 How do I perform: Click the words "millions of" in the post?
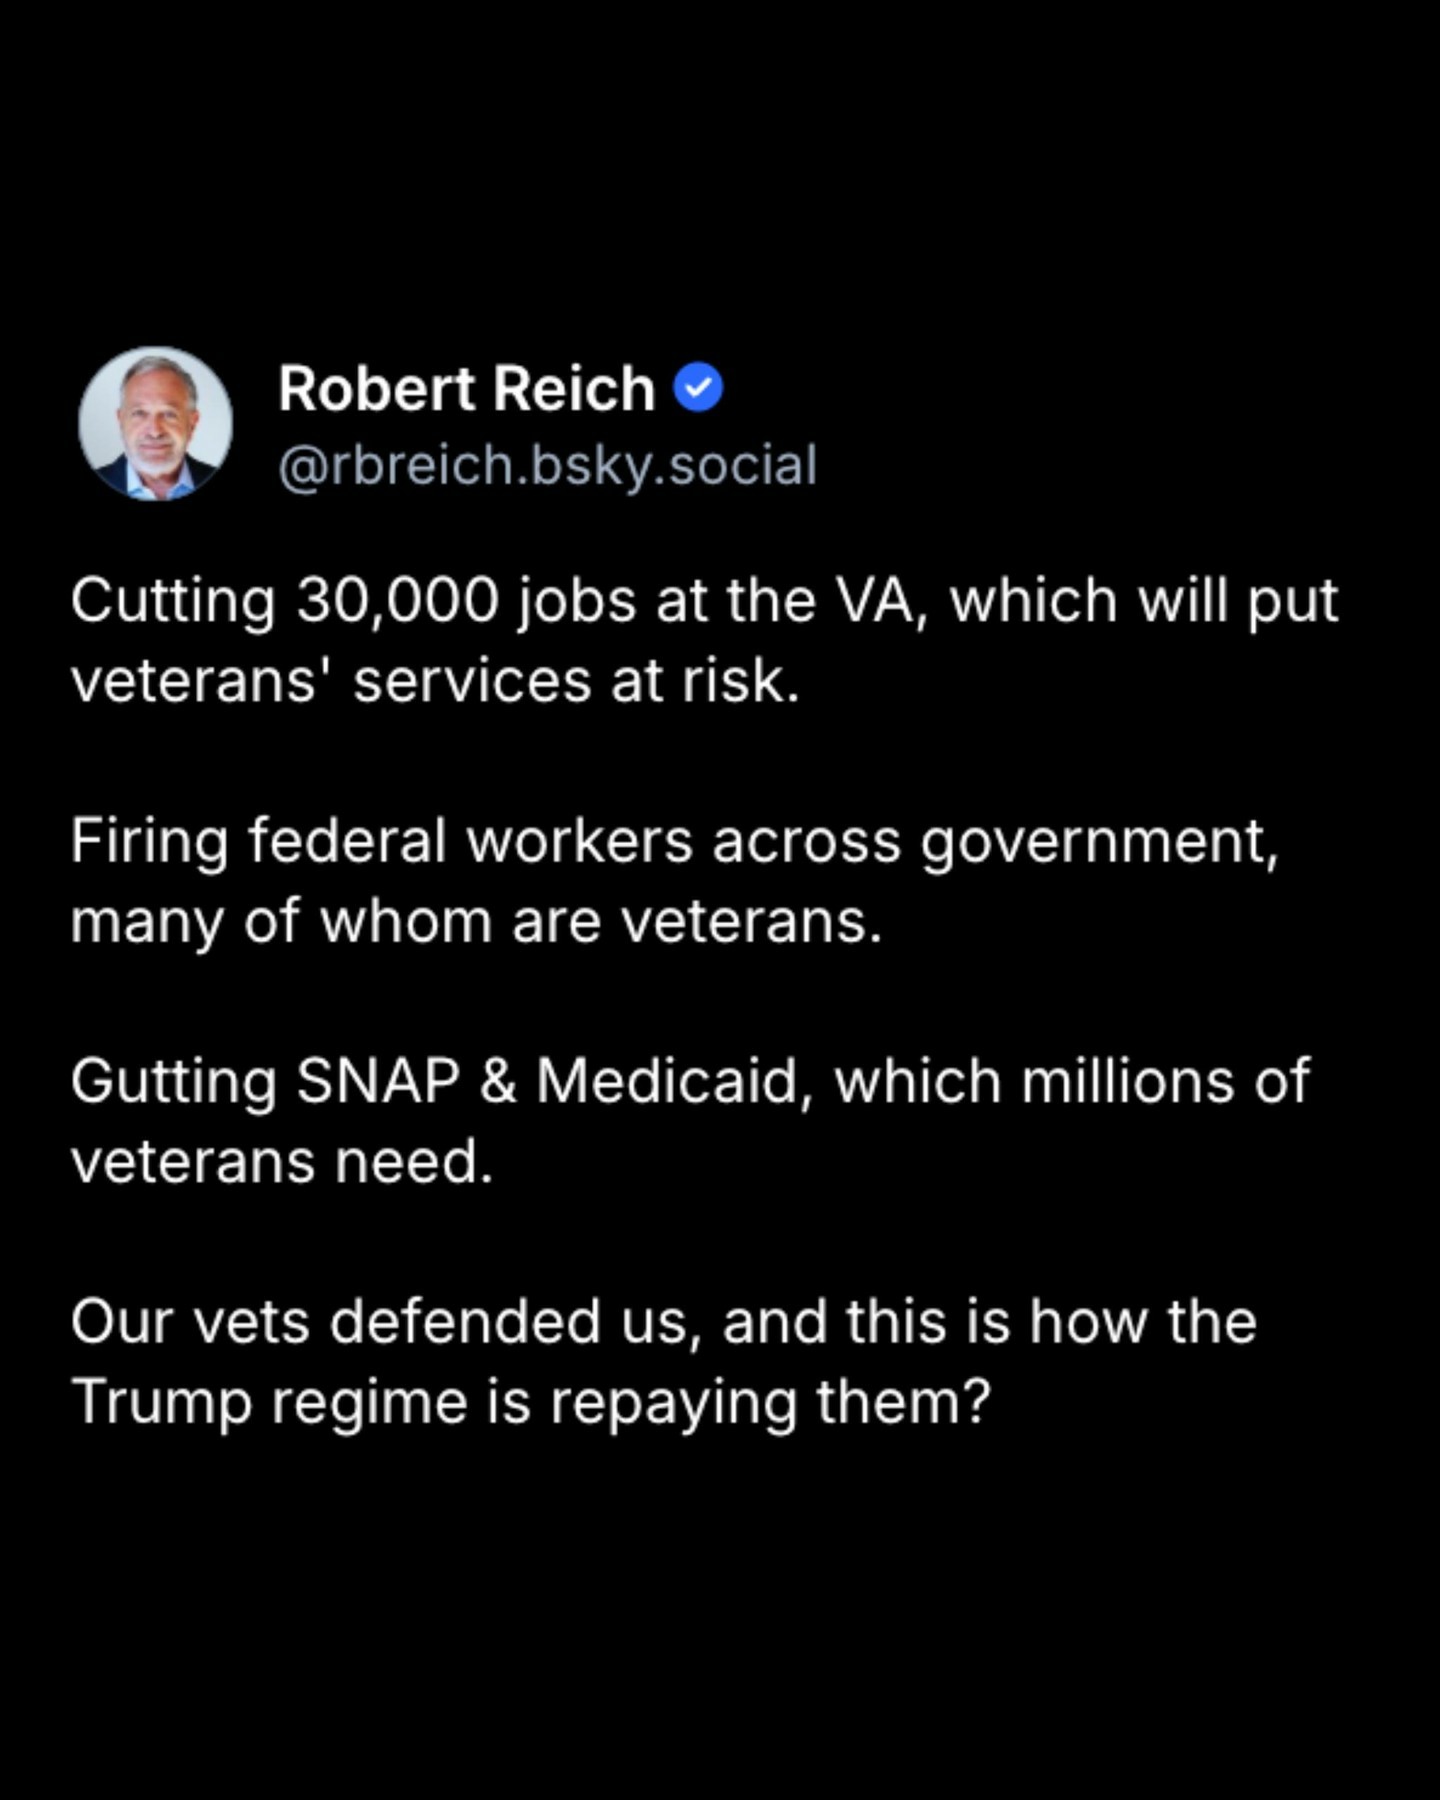coord(1165,1082)
